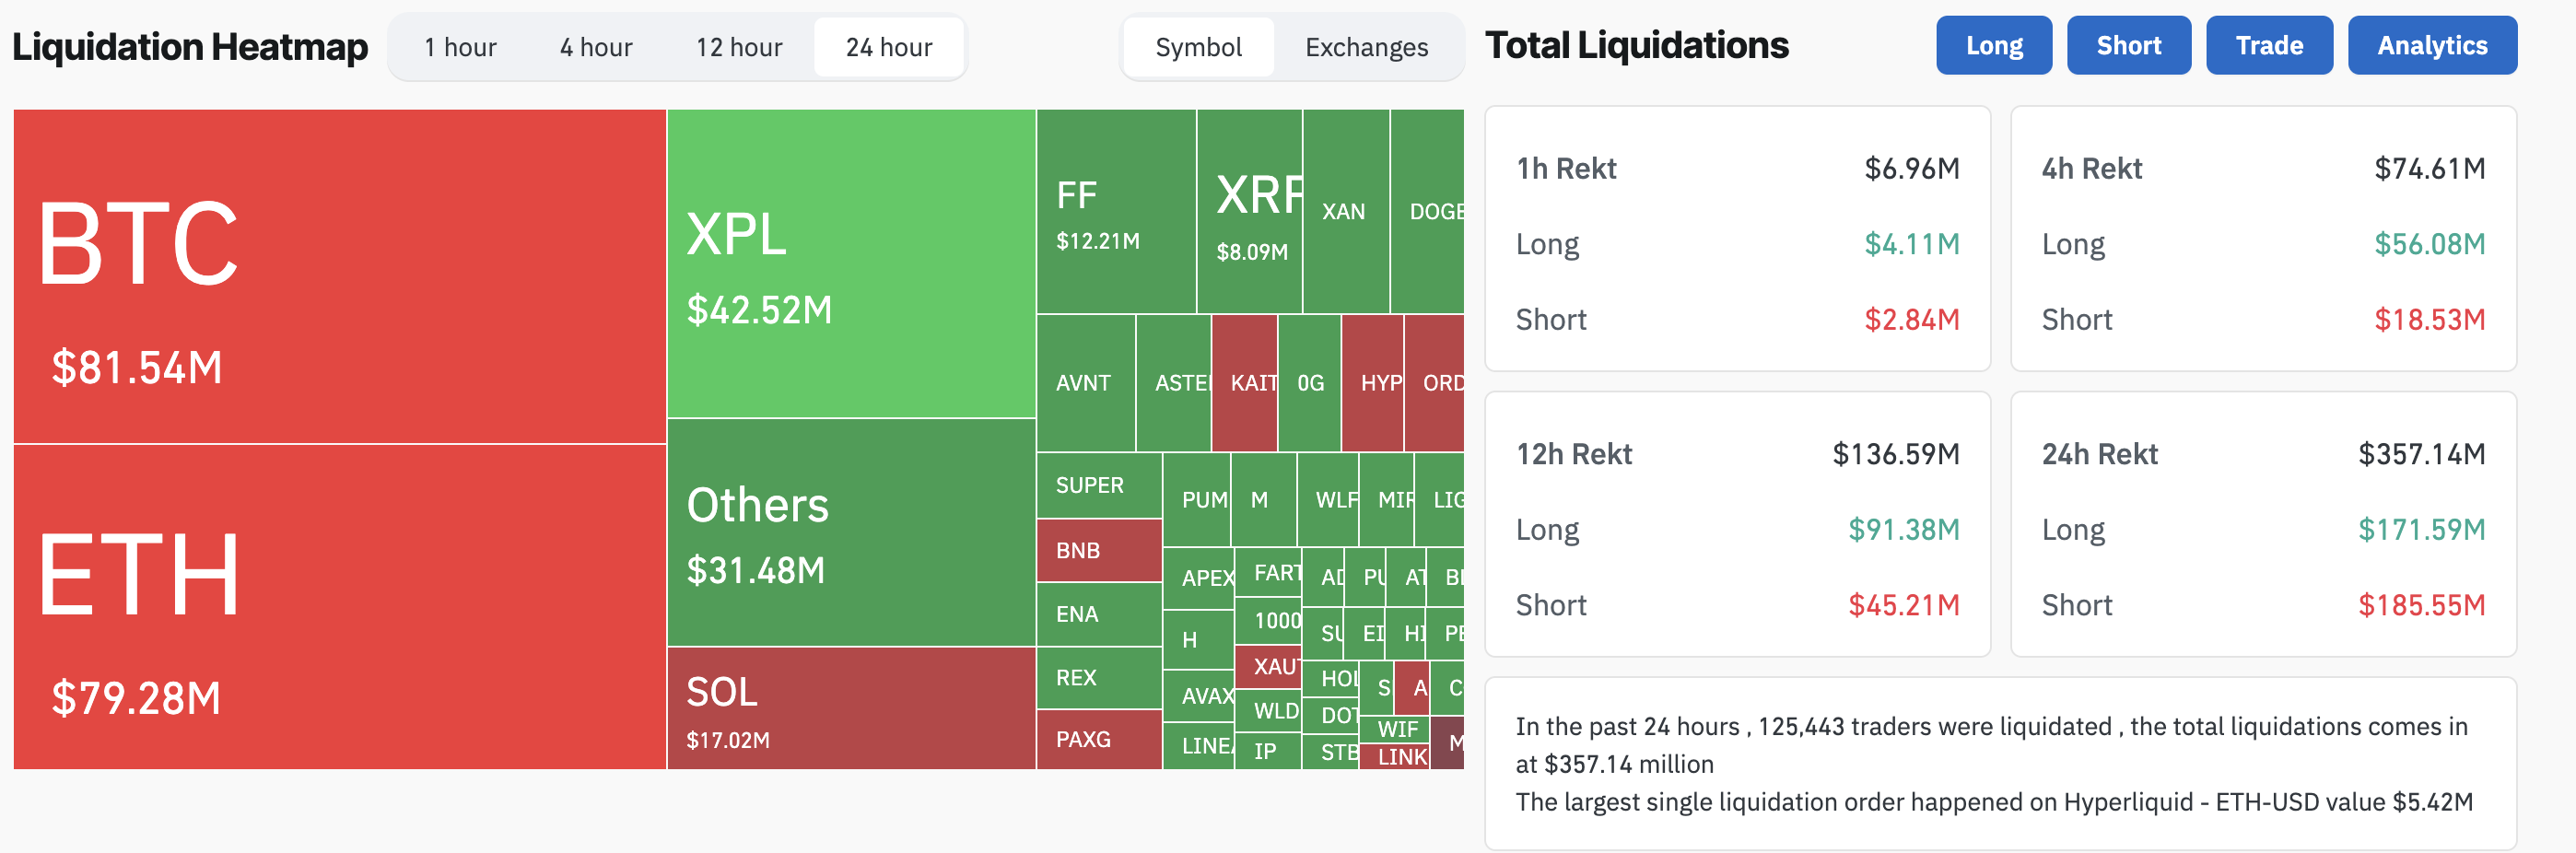
Task: Open the Analytics page
Action: (x=2432, y=45)
